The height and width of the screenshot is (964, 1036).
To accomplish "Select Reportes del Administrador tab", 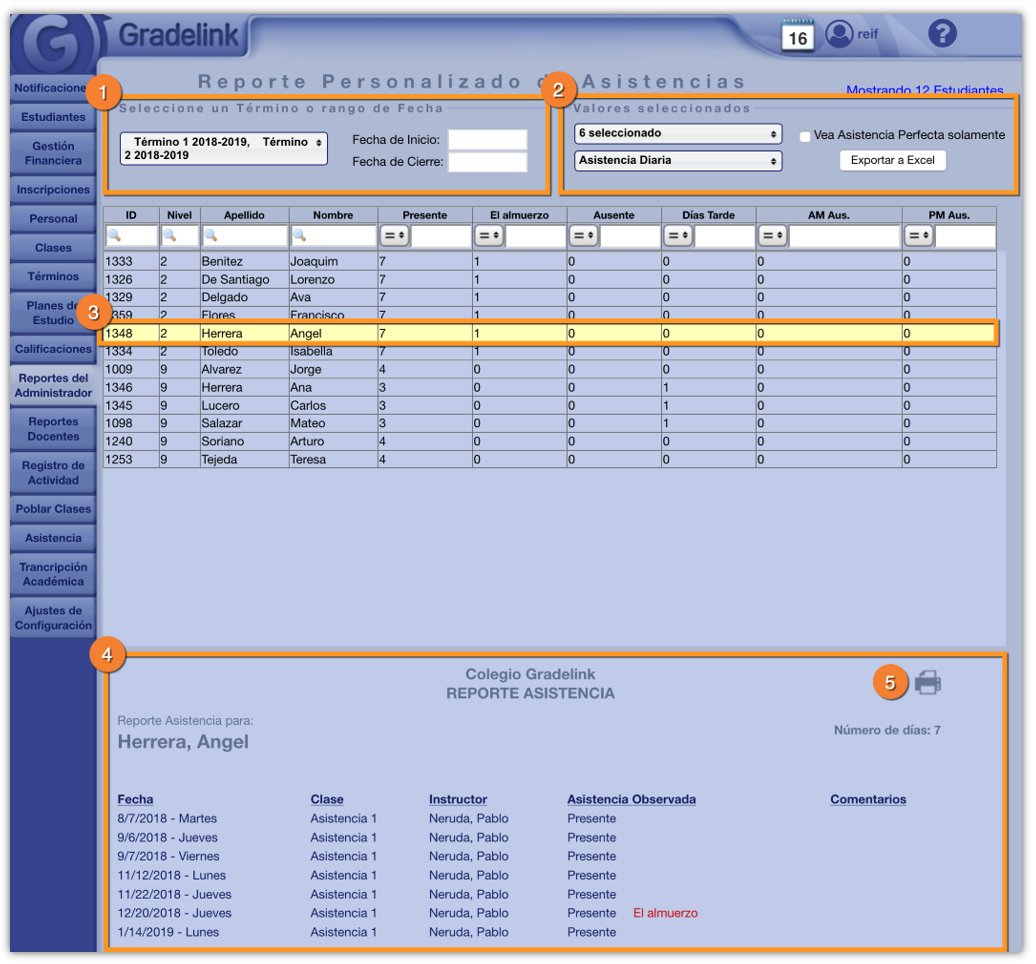I will click(x=53, y=385).
